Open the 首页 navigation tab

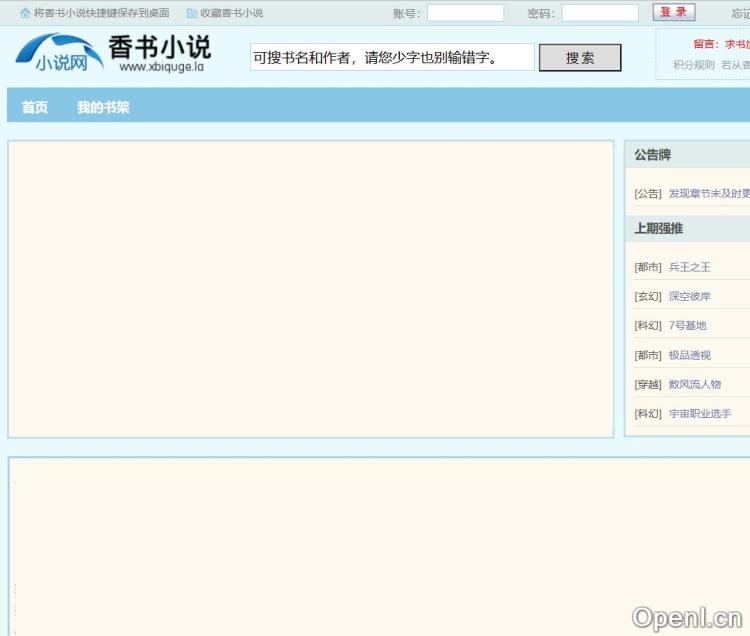pos(35,107)
